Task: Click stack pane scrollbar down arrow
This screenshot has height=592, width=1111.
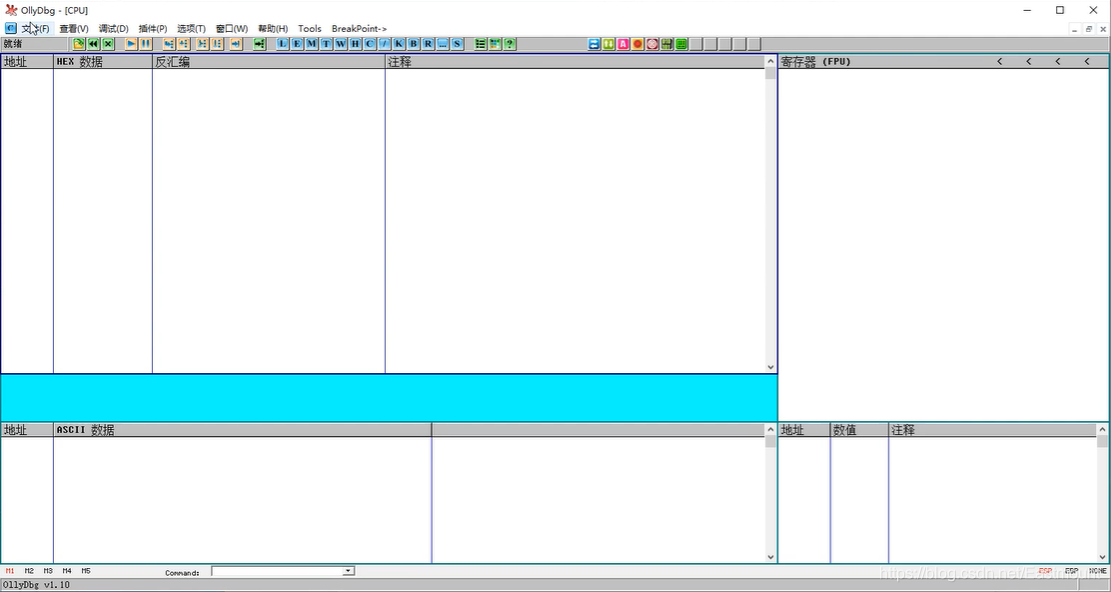Action: (1102, 557)
